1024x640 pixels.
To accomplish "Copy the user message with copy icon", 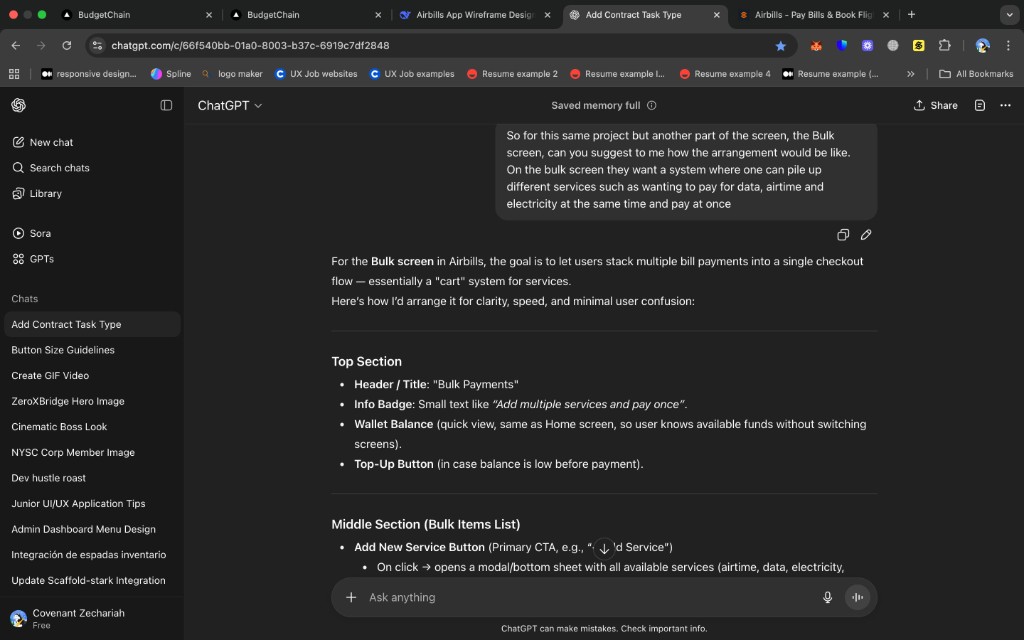I will (x=843, y=234).
